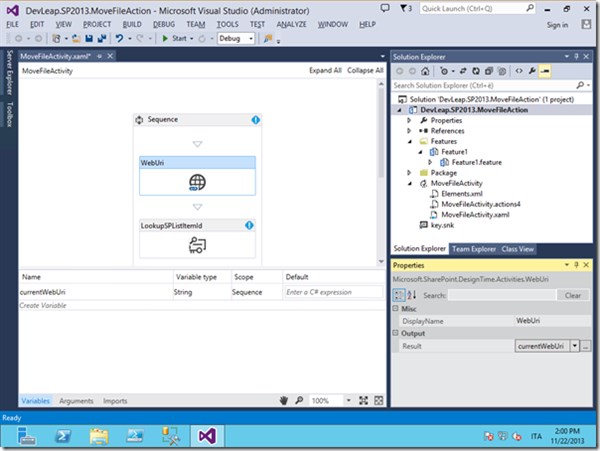Image resolution: width=600 pixels, height=451 pixels.
Task: Click the green Start debugging arrow
Action: (x=165, y=38)
